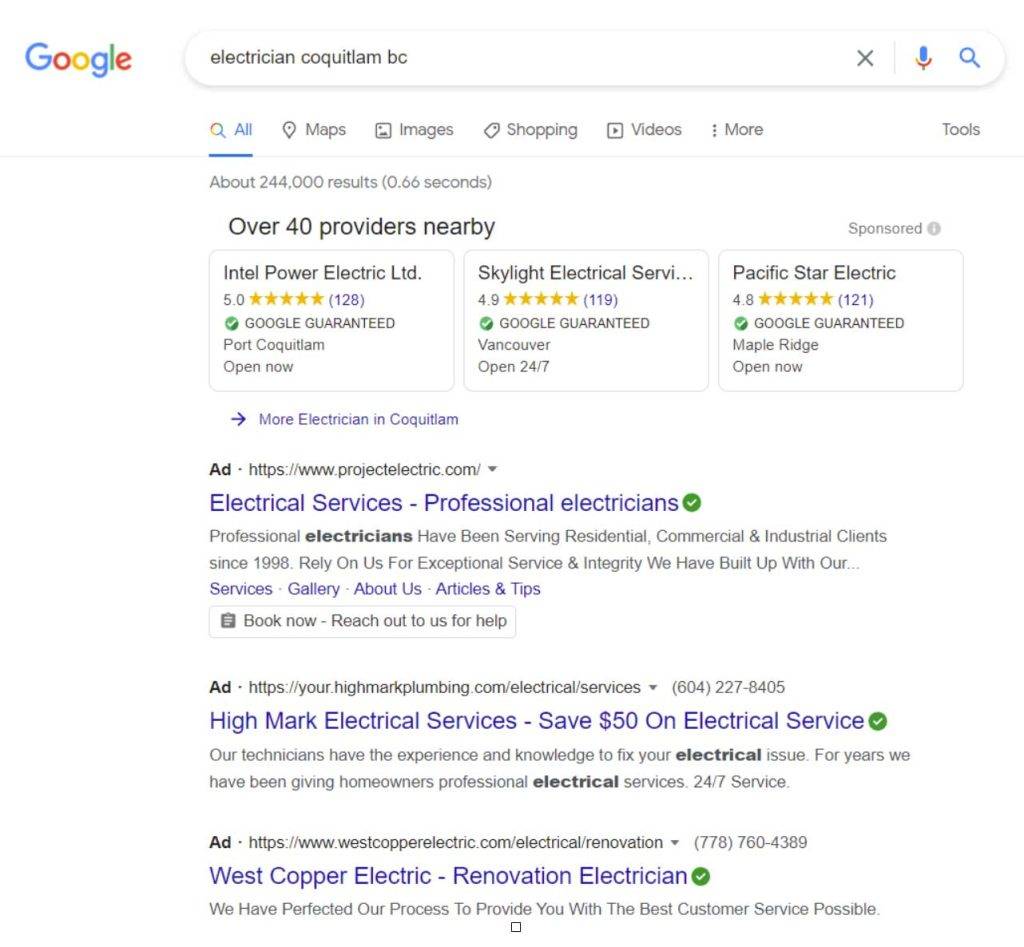Screen dimensions: 1024x947
Task: Open the Google logo homepage
Action: [78, 59]
